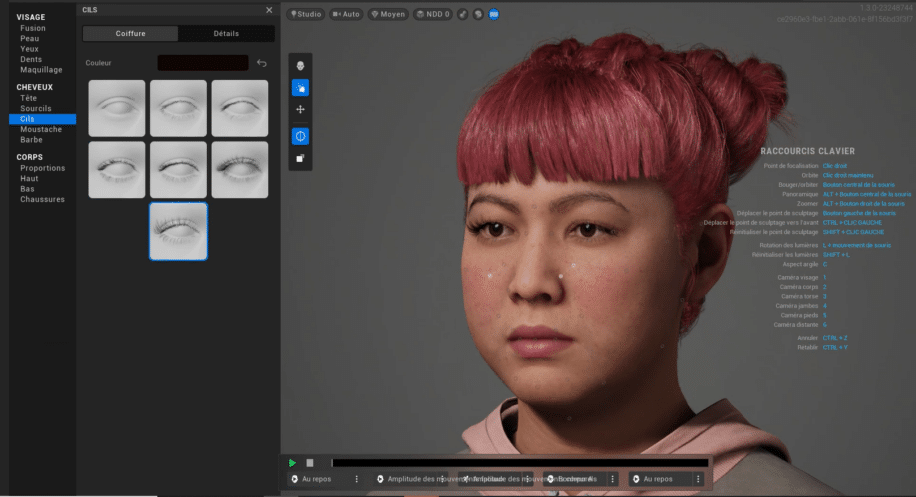Click the 'Caméra jambes' shortcut label
Viewport: 916px width, 497px height.
click(797, 305)
